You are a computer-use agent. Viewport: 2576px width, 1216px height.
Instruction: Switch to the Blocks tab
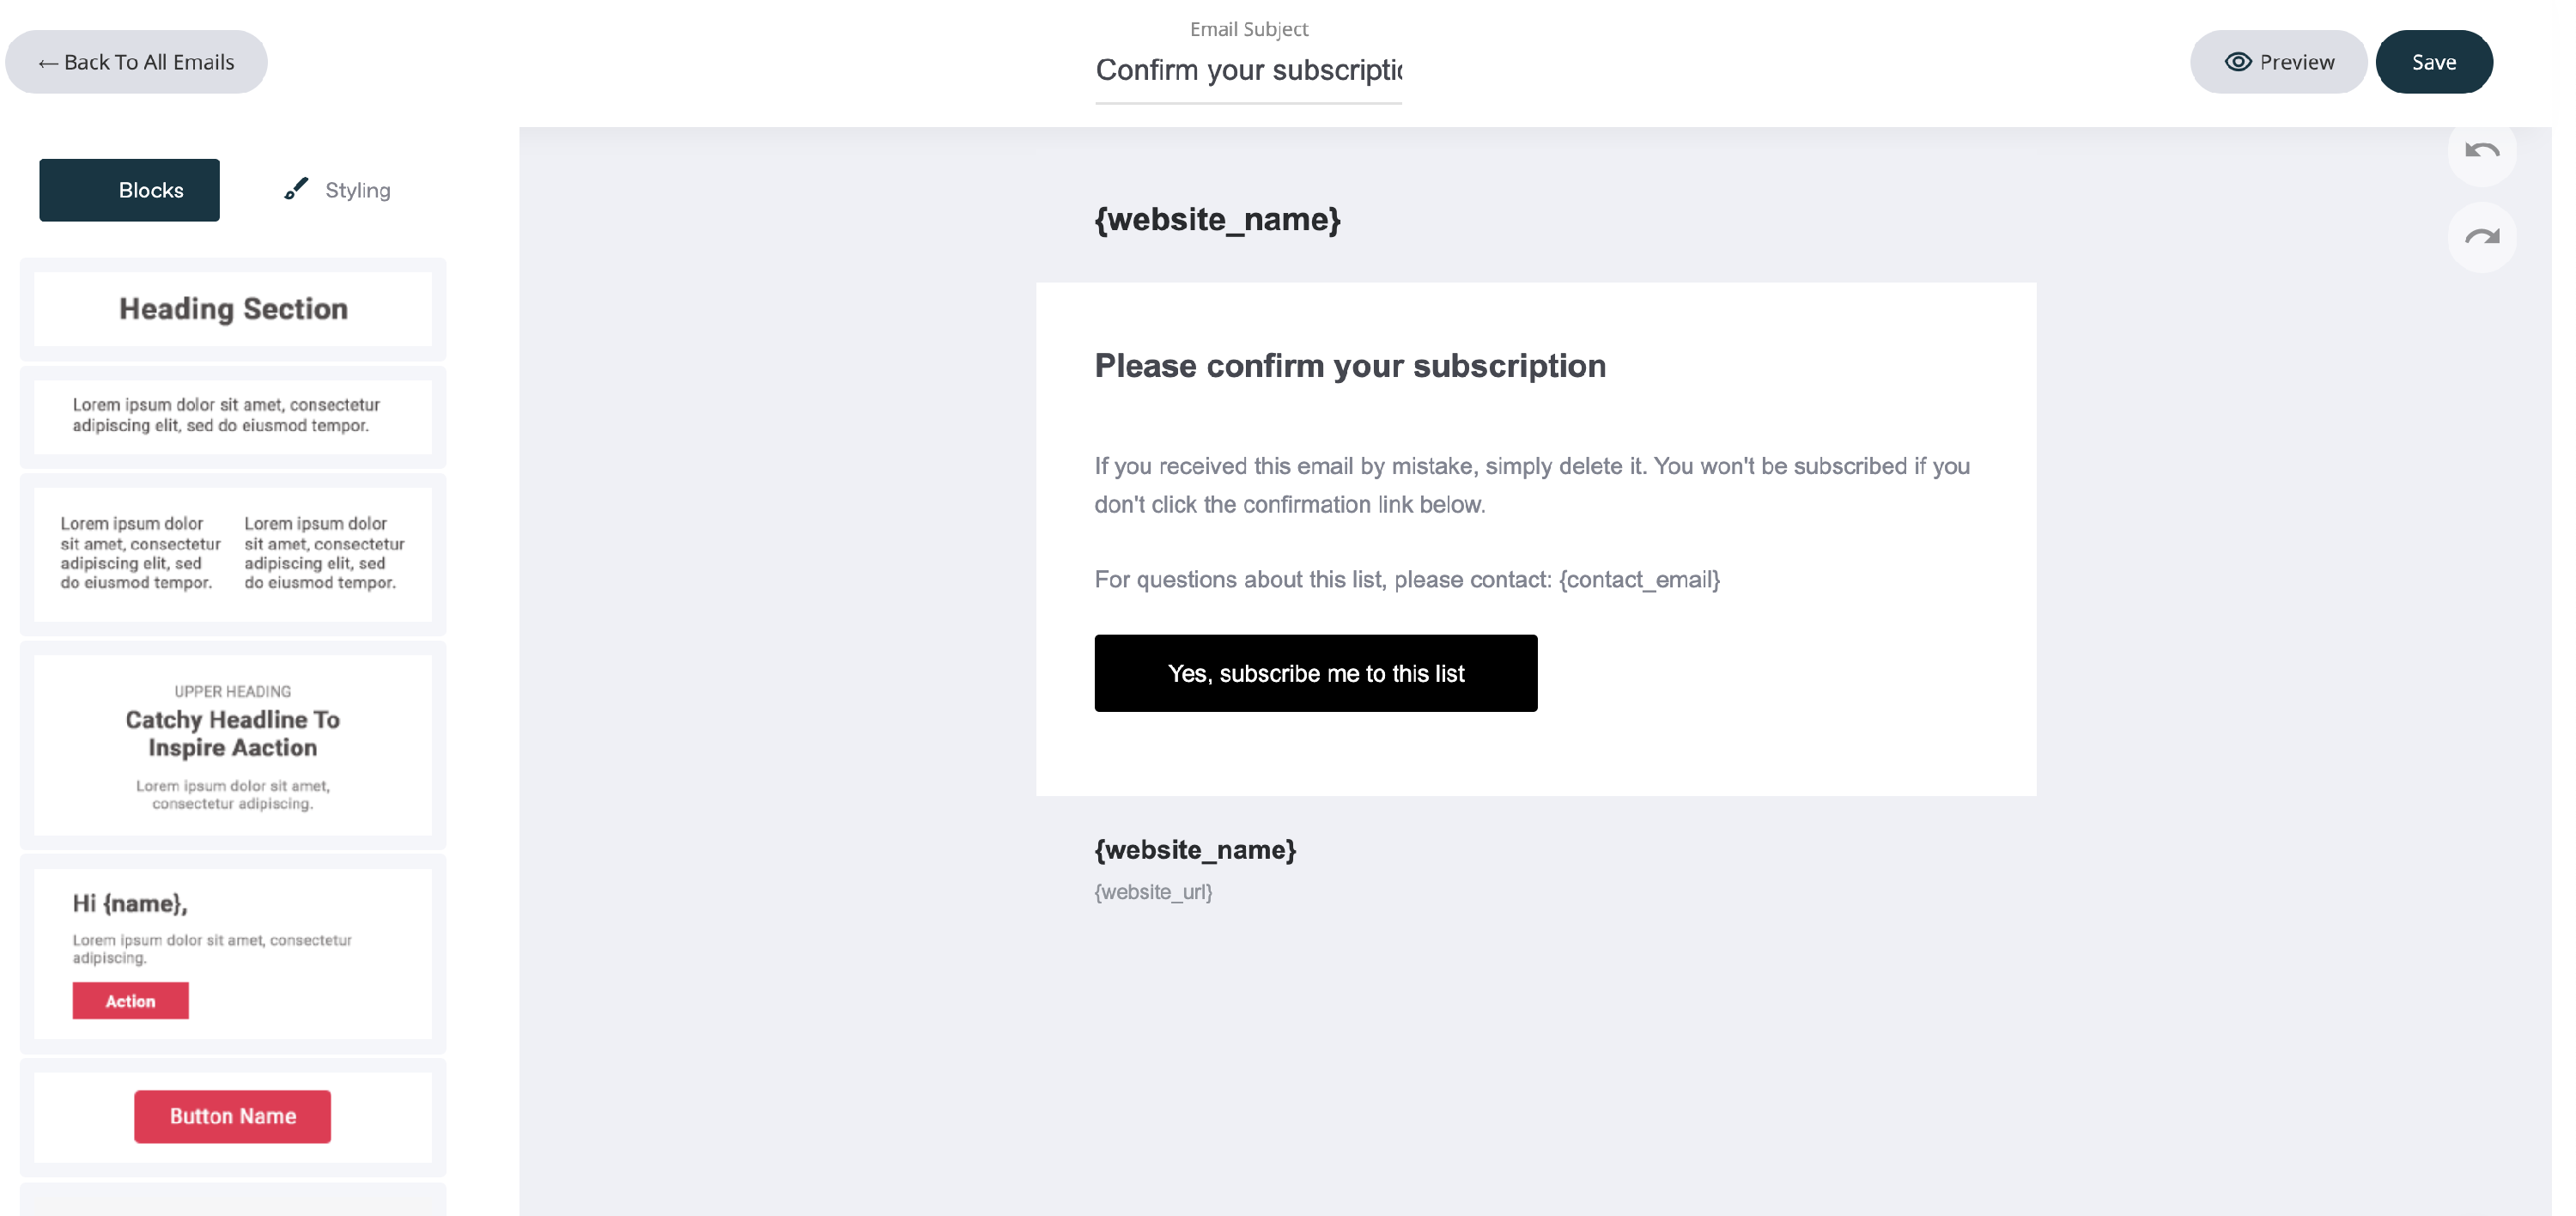point(130,190)
